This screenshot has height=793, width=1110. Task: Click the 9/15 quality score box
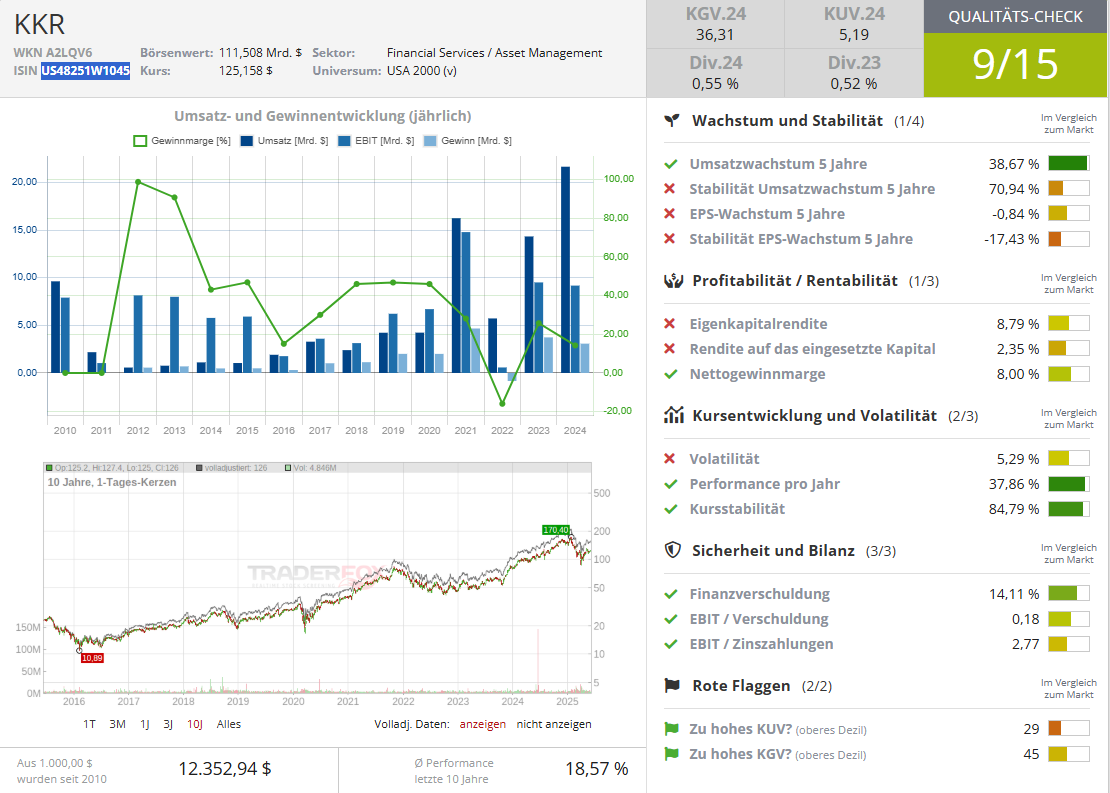pos(1016,64)
